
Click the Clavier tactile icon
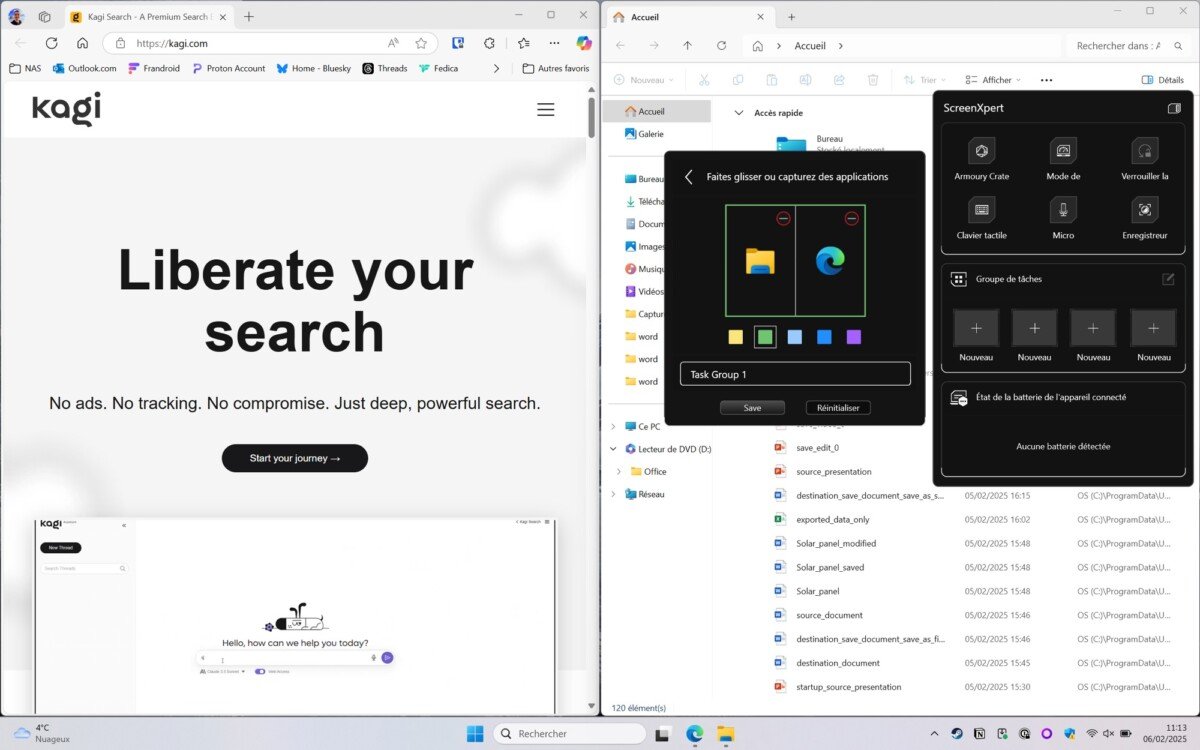coord(981,211)
